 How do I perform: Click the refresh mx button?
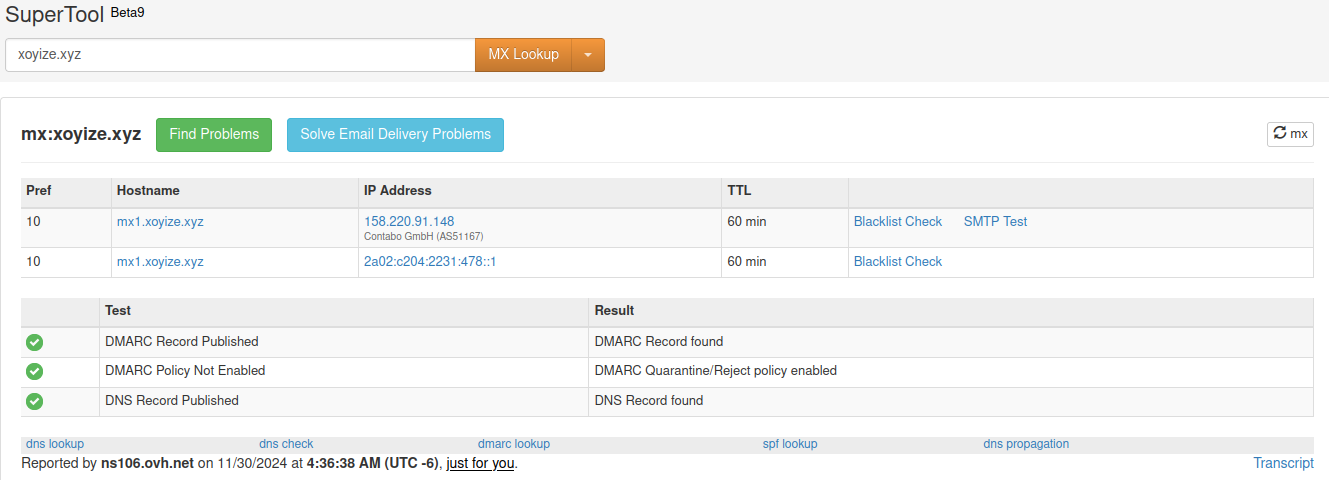1289,134
